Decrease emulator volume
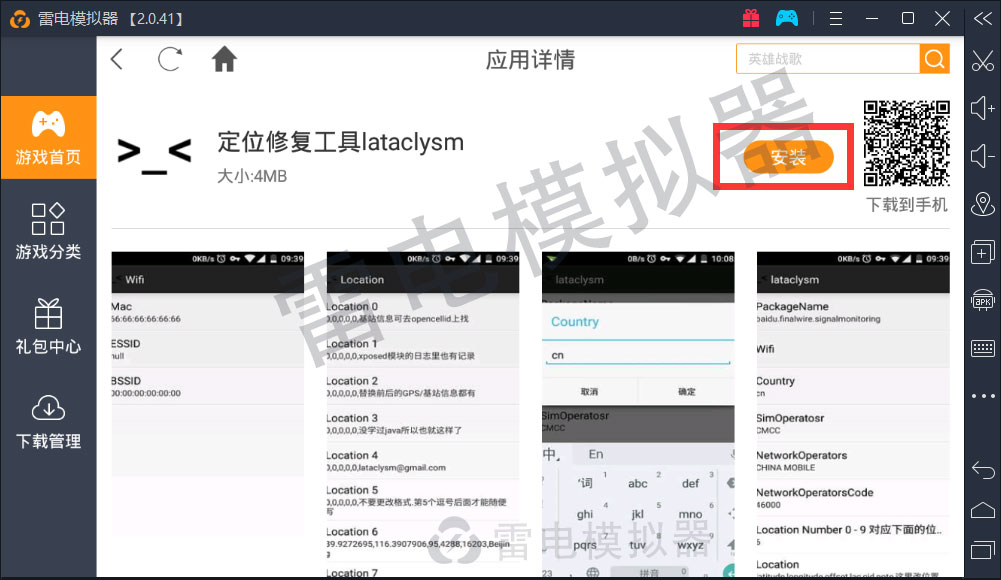This screenshot has height=580, width=1001. [x=982, y=155]
